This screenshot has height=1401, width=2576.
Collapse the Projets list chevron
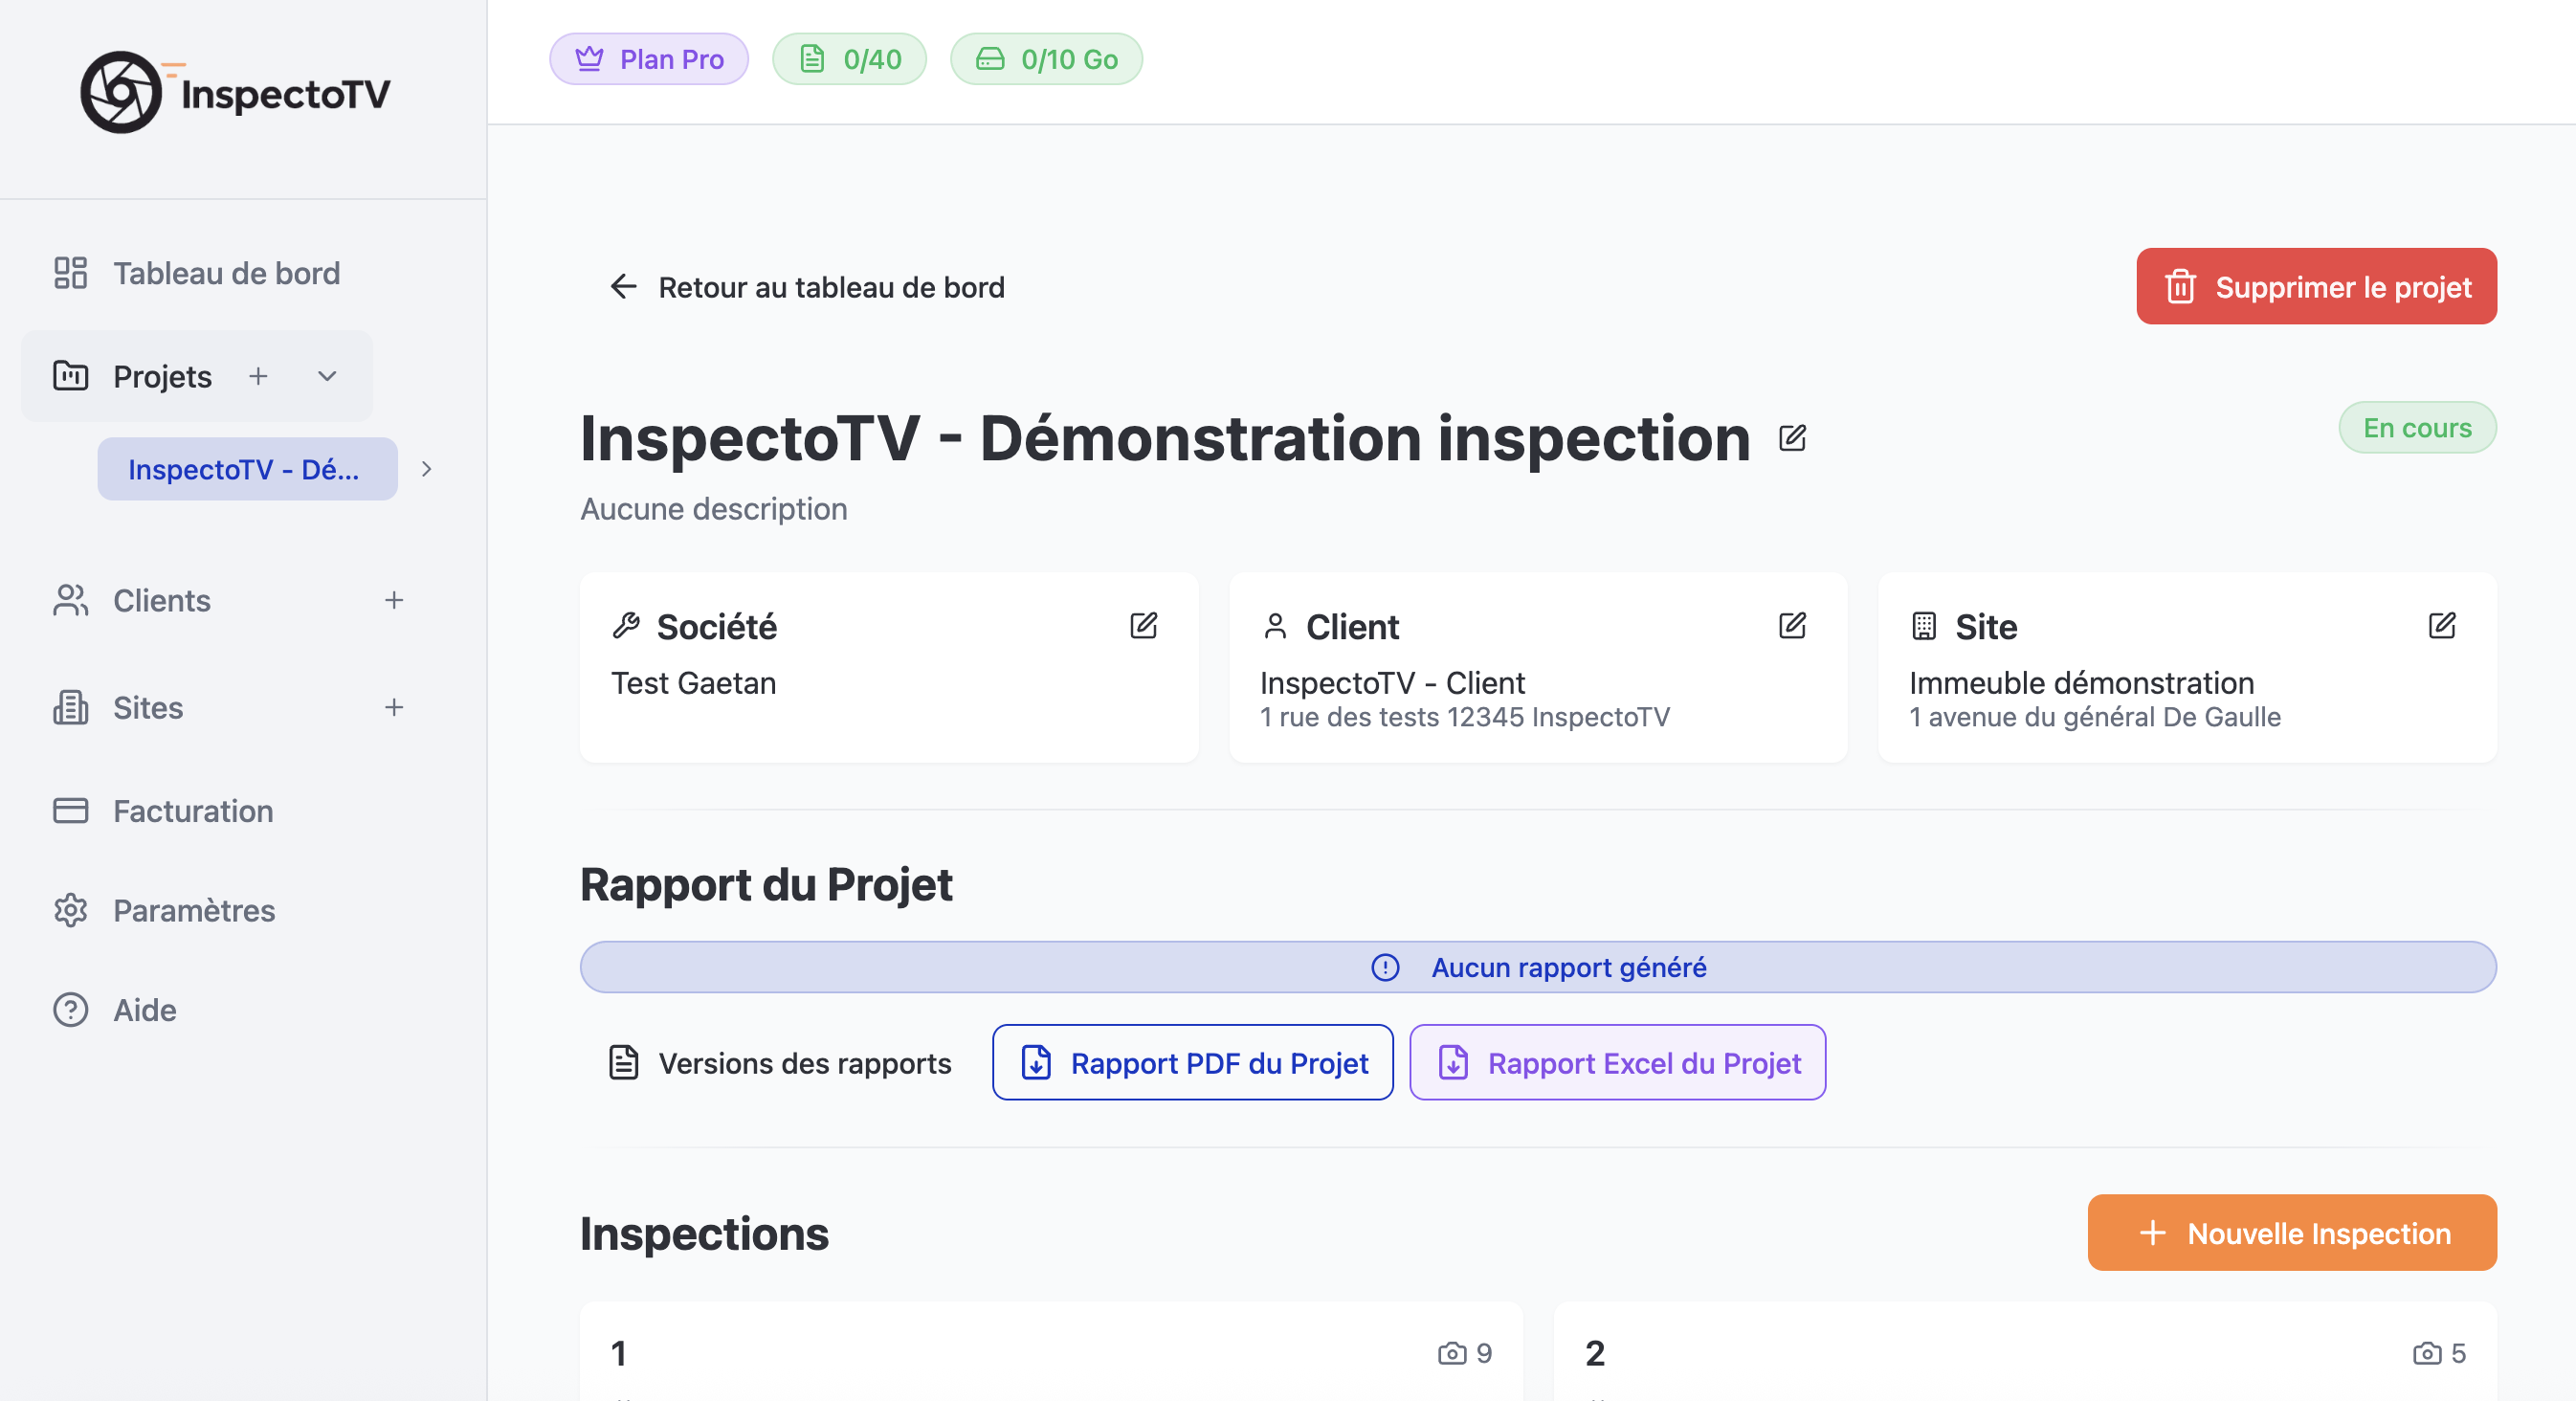327,376
